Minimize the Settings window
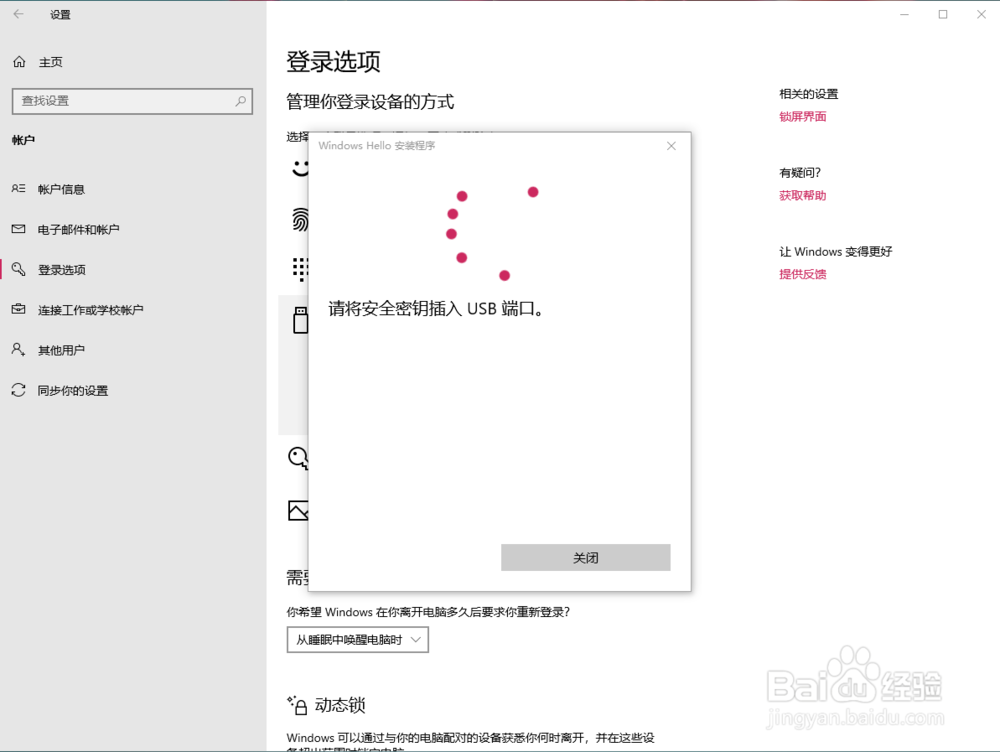The width and height of the screenshot is (1000, 752). (x=904, y=14)
